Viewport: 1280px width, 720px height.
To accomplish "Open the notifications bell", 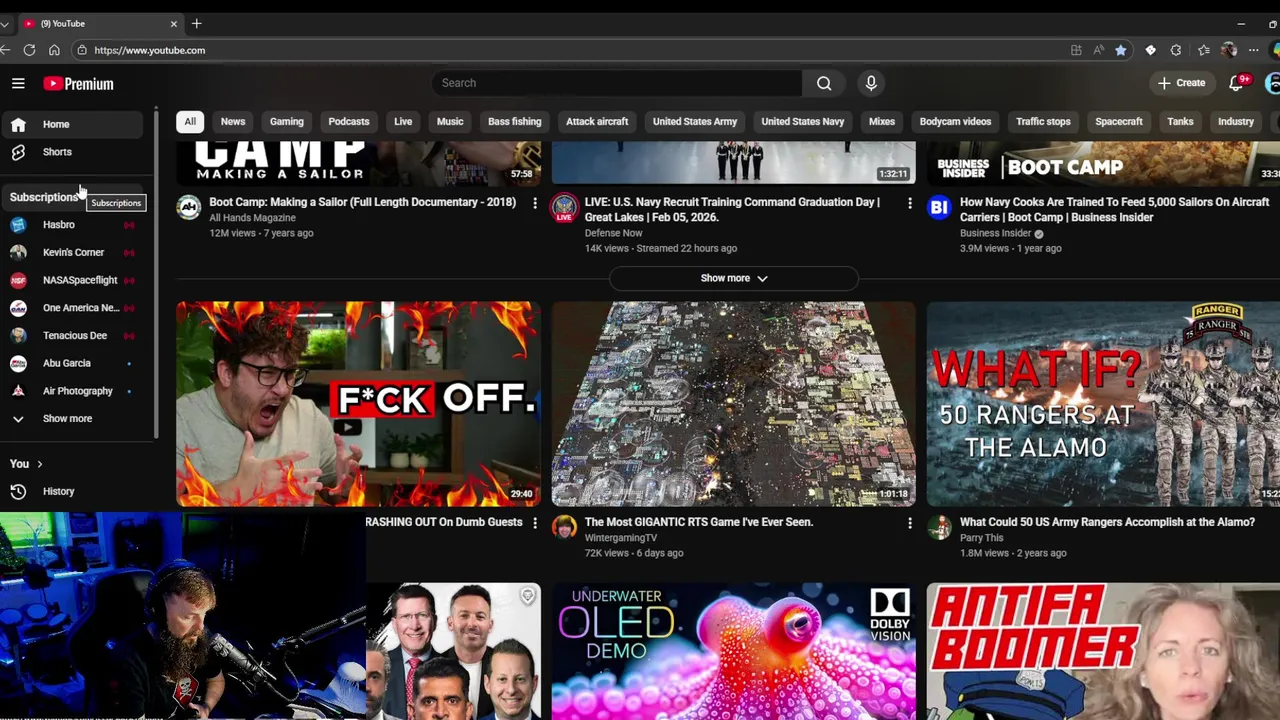I will click(x=1237, y=83).
